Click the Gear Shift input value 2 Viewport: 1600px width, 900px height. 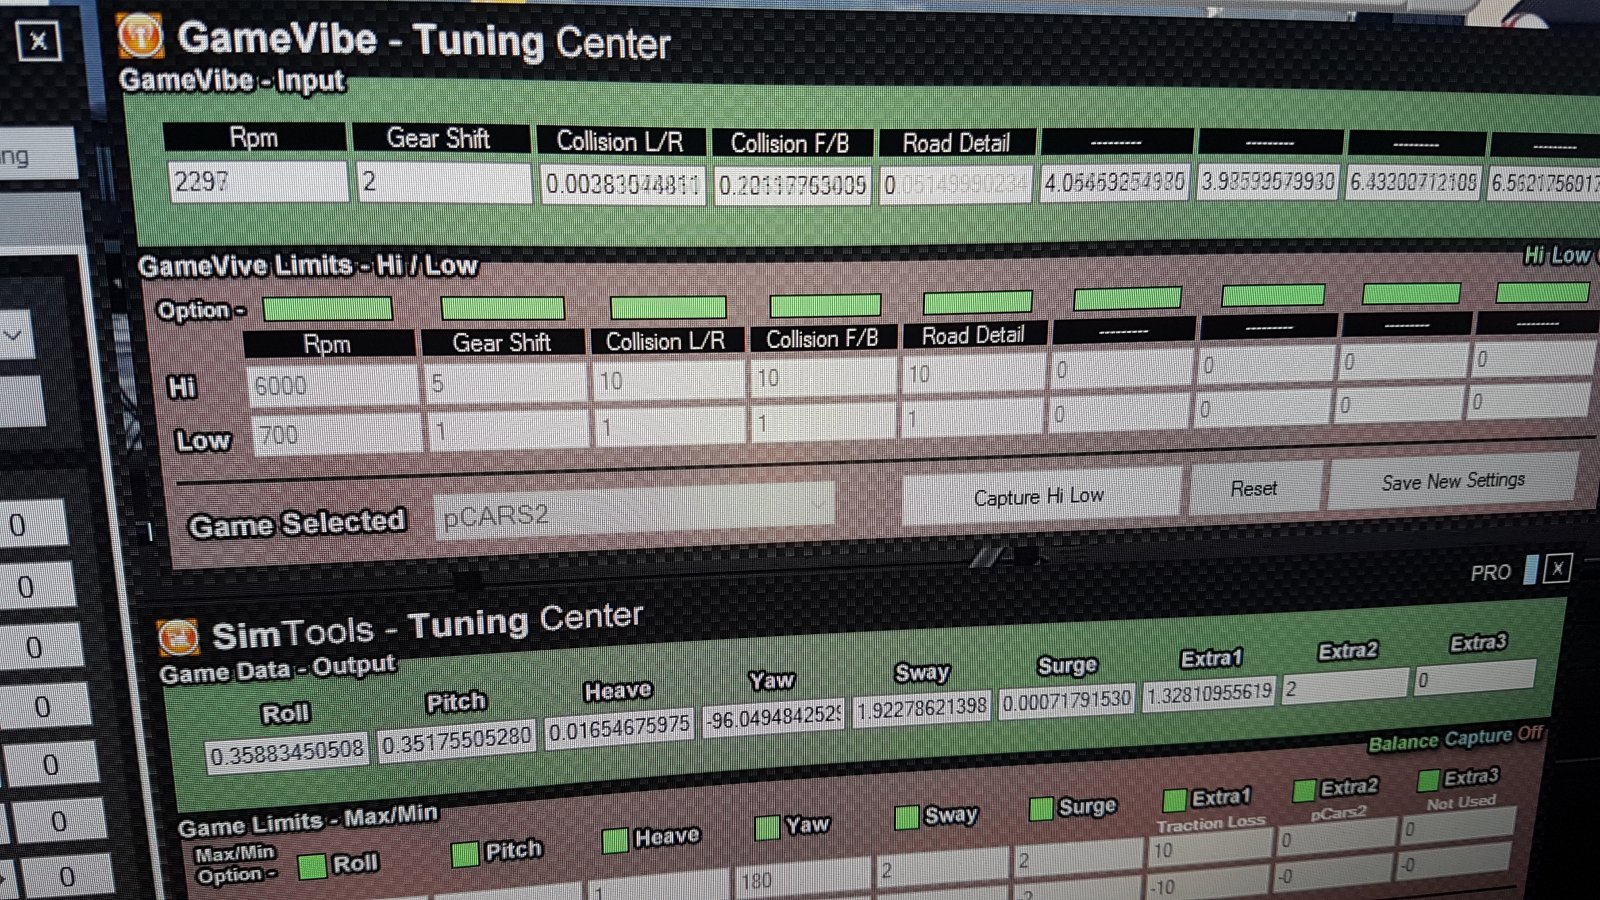tap(443, 182)
